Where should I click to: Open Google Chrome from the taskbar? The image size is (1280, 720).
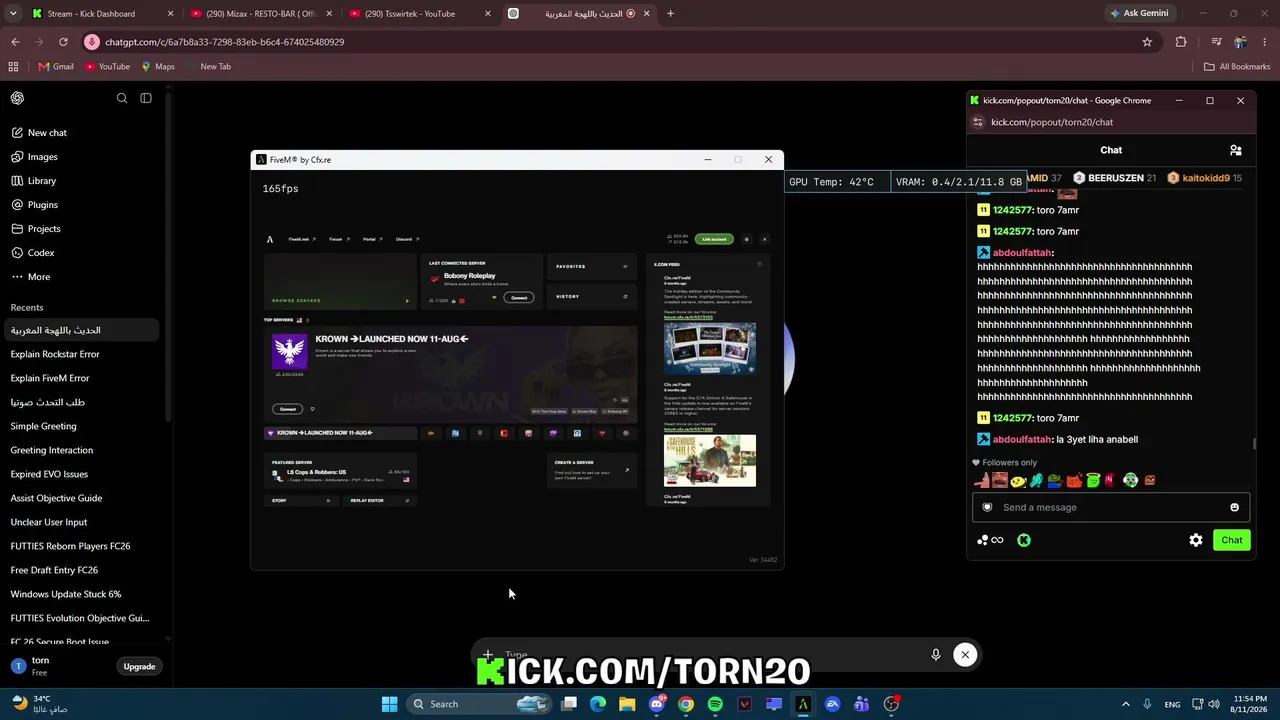686,704
